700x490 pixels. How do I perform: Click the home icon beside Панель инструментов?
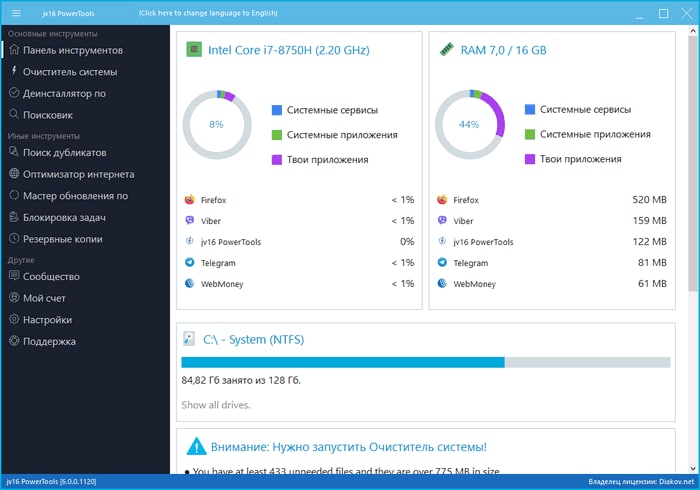coord(14,50)
